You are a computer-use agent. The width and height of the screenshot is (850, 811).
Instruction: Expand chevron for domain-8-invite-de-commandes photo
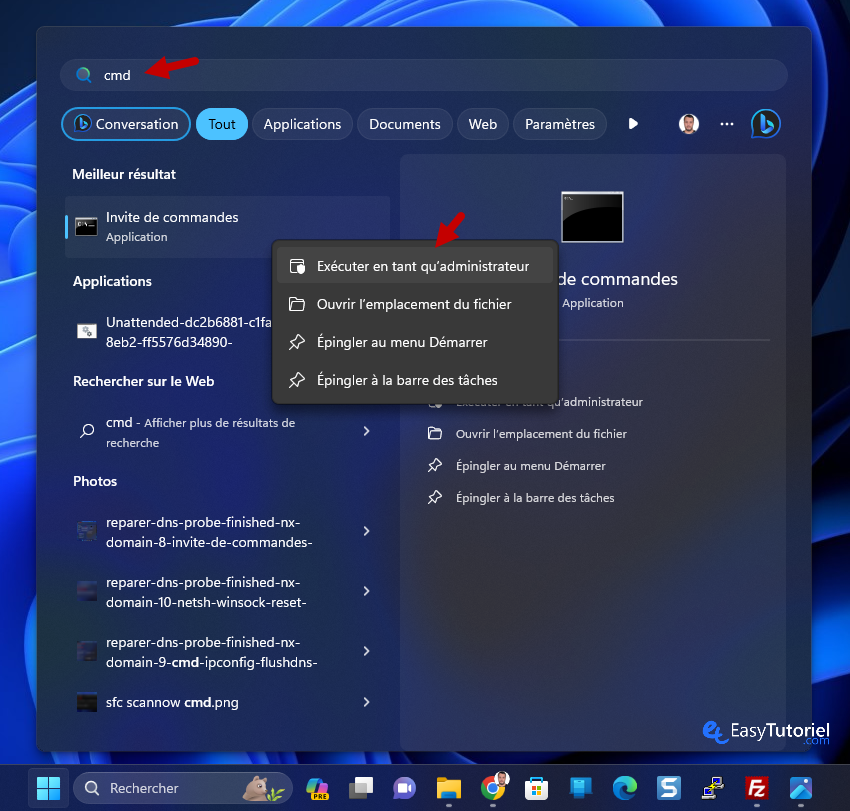366,531
